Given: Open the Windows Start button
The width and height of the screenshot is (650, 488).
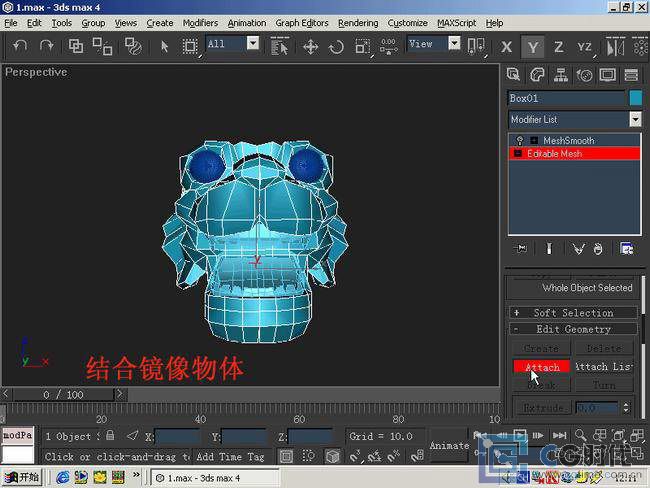Looking at the screenshot, I should click(x=22, y=477).
